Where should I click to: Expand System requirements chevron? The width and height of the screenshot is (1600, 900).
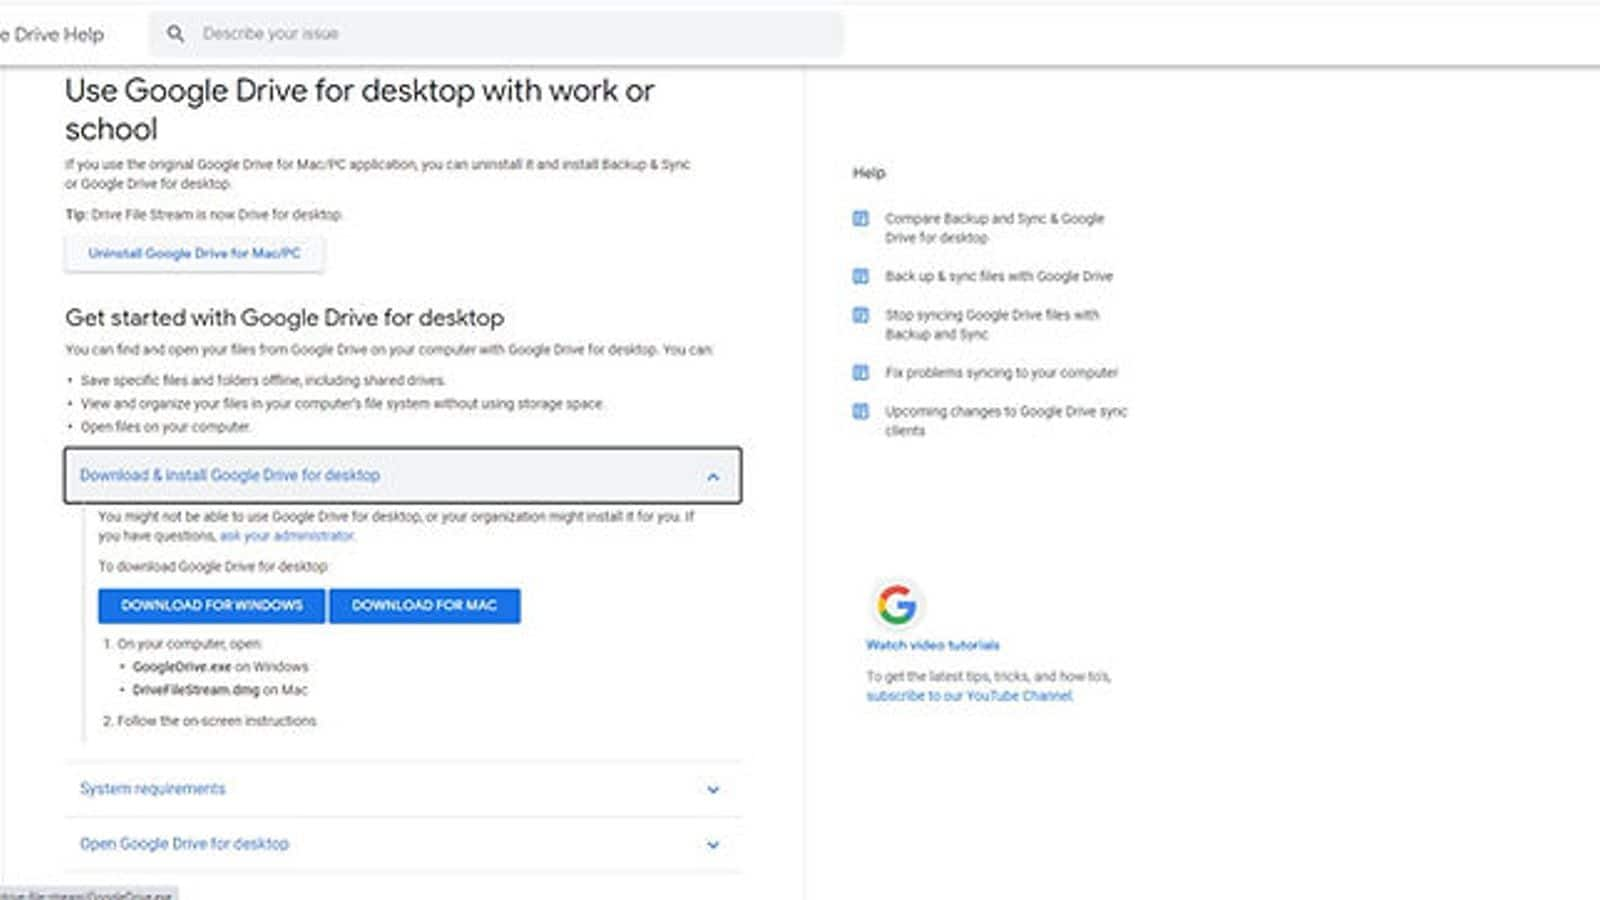[713, 790]
